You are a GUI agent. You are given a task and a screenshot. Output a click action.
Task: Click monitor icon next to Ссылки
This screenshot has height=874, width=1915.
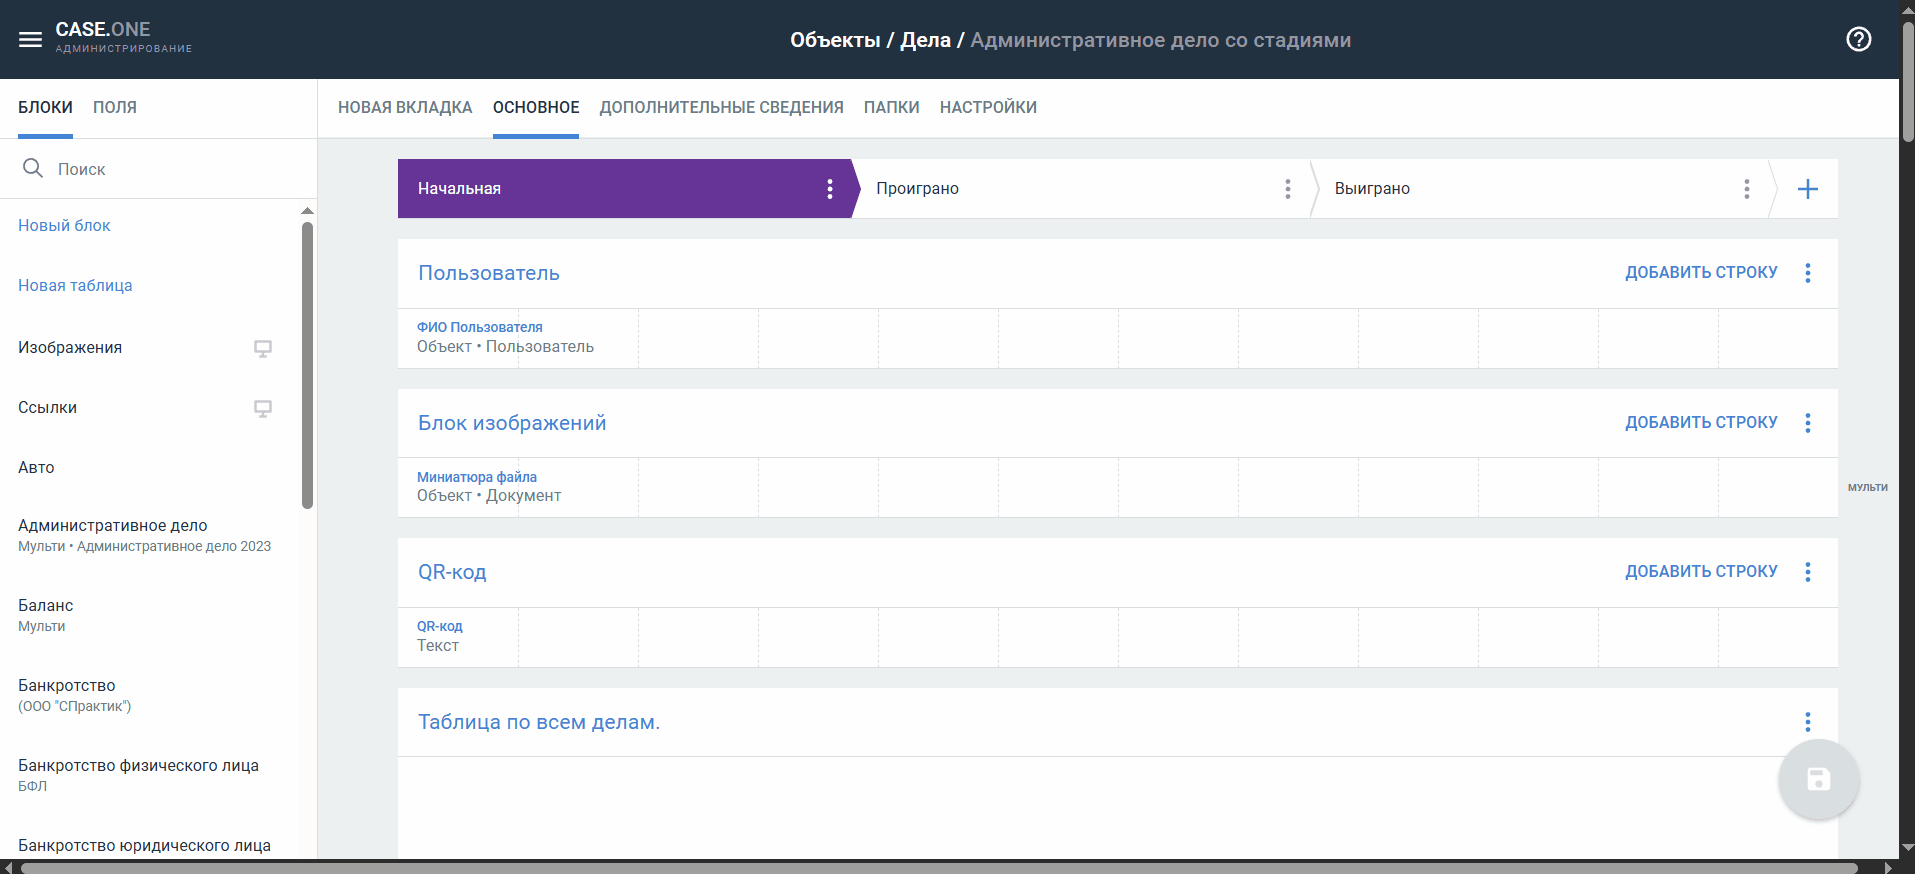262,408
